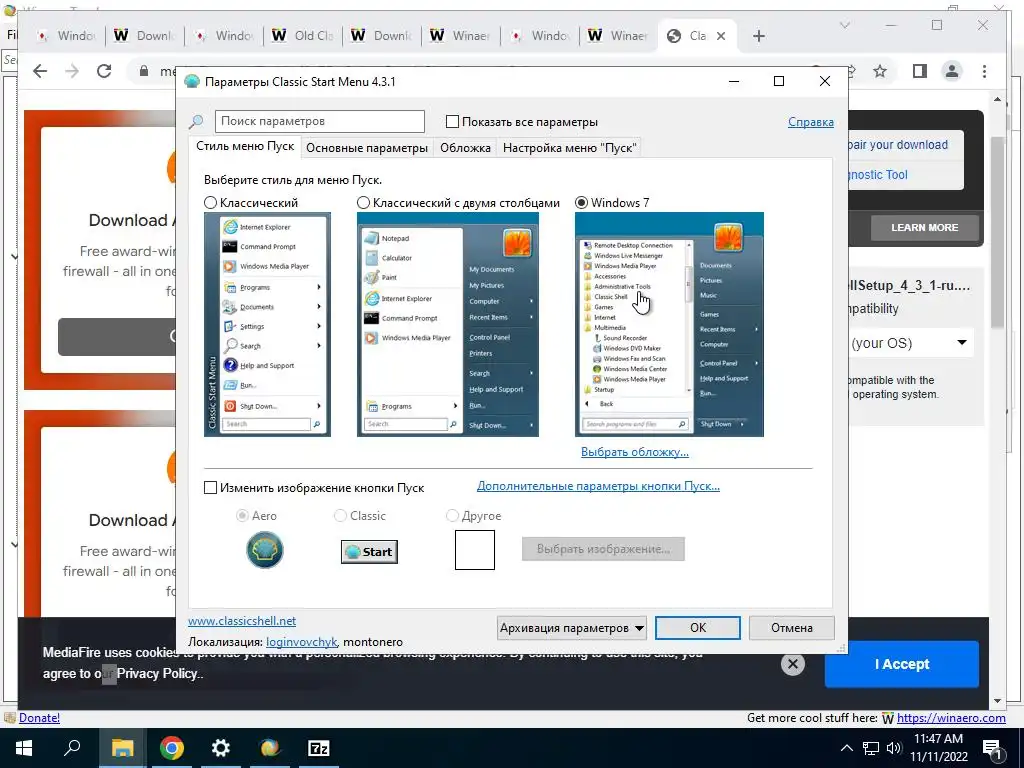Viewport: 1024px width, 768px height.
Task: Select the Classic start menu style radio
Action: click(210, 202)
